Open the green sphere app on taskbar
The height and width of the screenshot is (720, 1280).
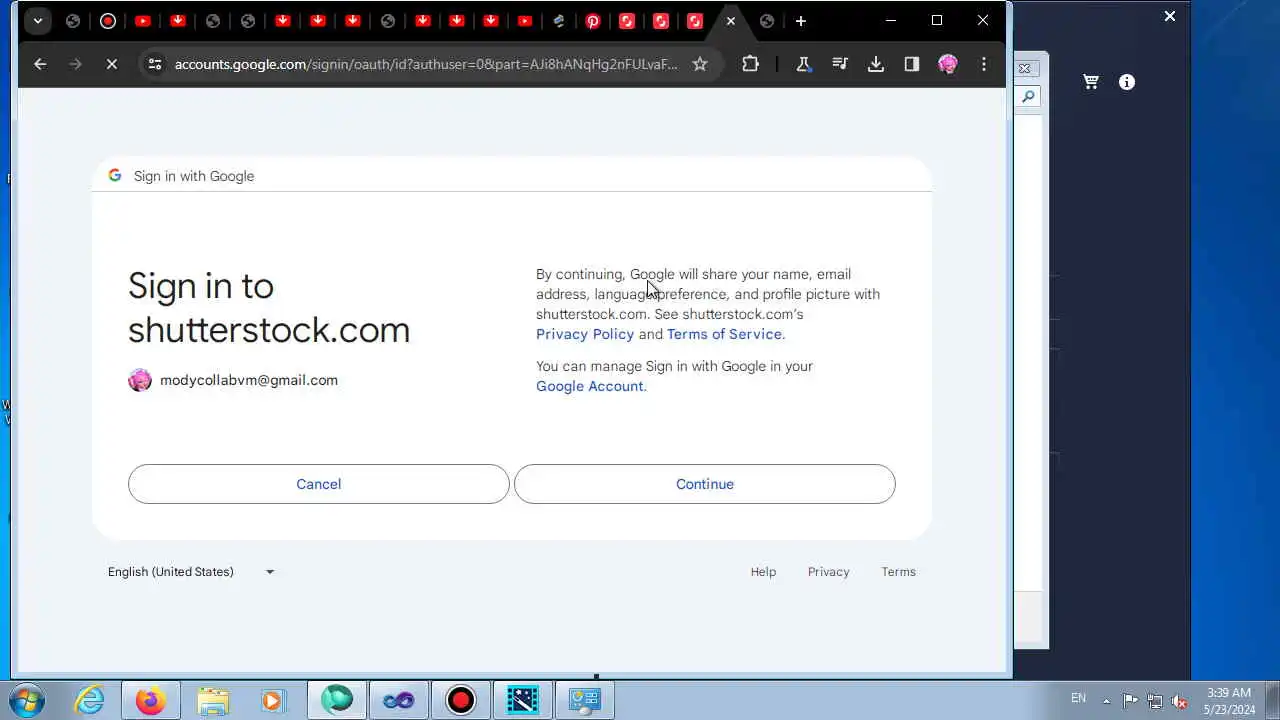tap(337, 700)
